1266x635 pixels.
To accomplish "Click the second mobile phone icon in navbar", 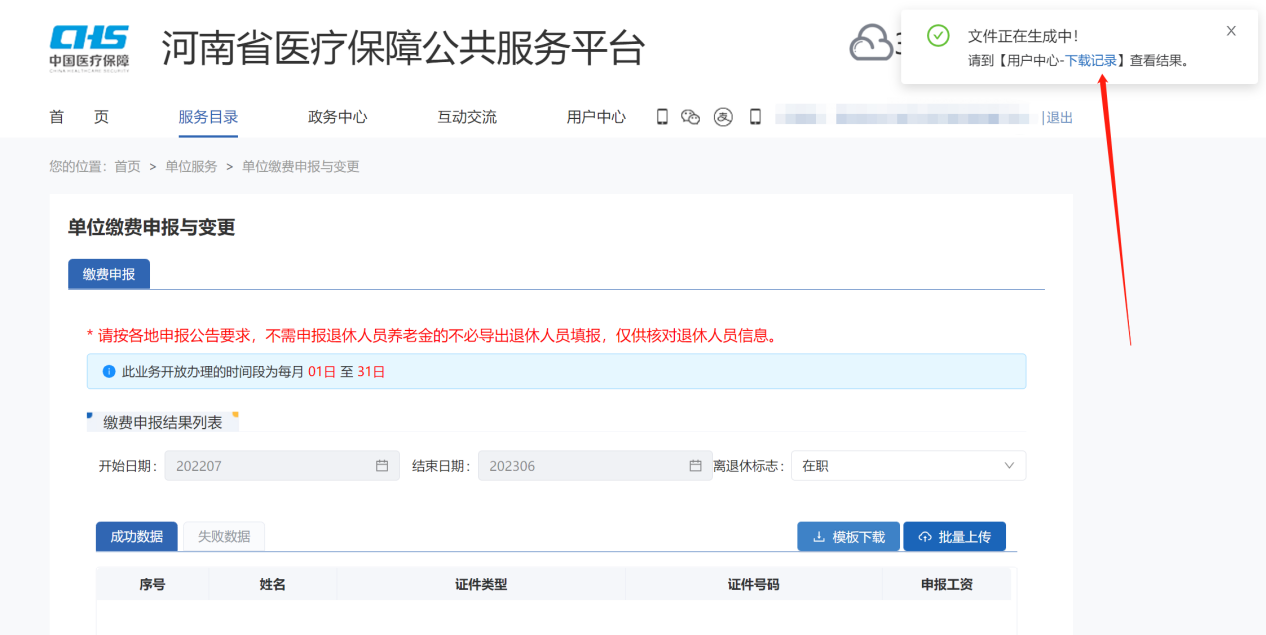I will [x=755, y=117].
